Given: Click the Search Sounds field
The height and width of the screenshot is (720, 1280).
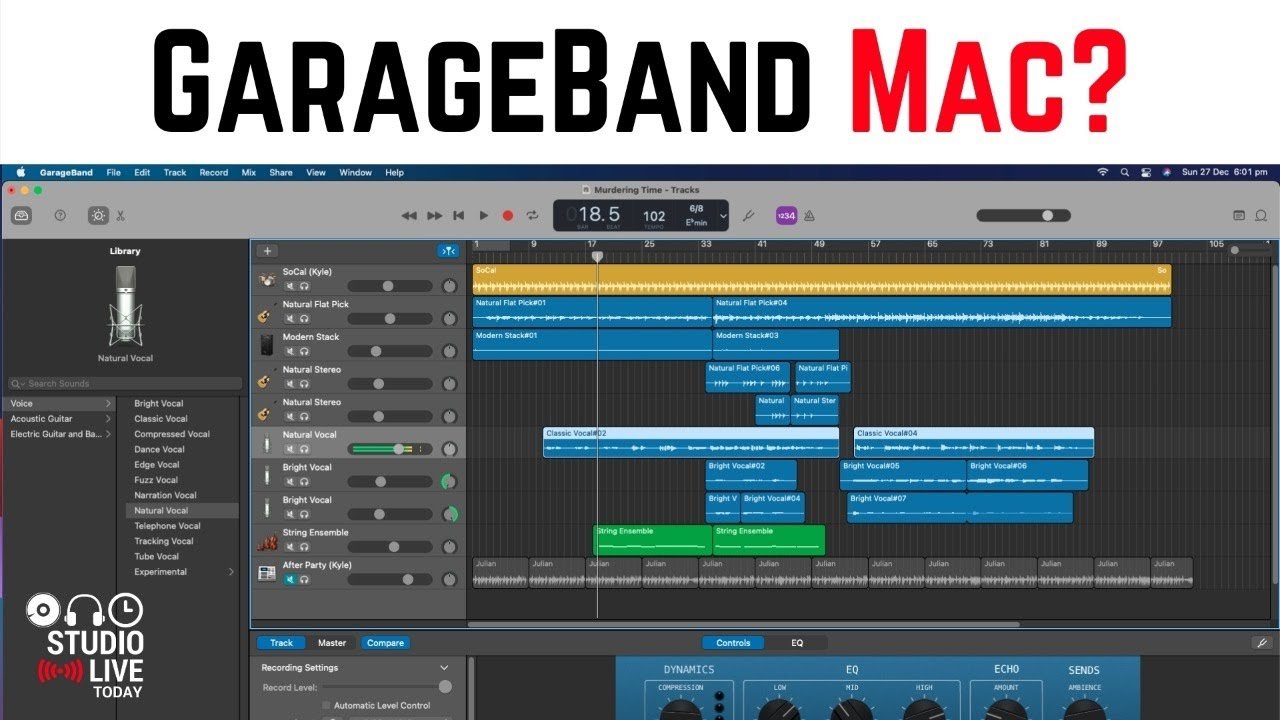Looking at the screenshot, I should [x=125, y=383].
